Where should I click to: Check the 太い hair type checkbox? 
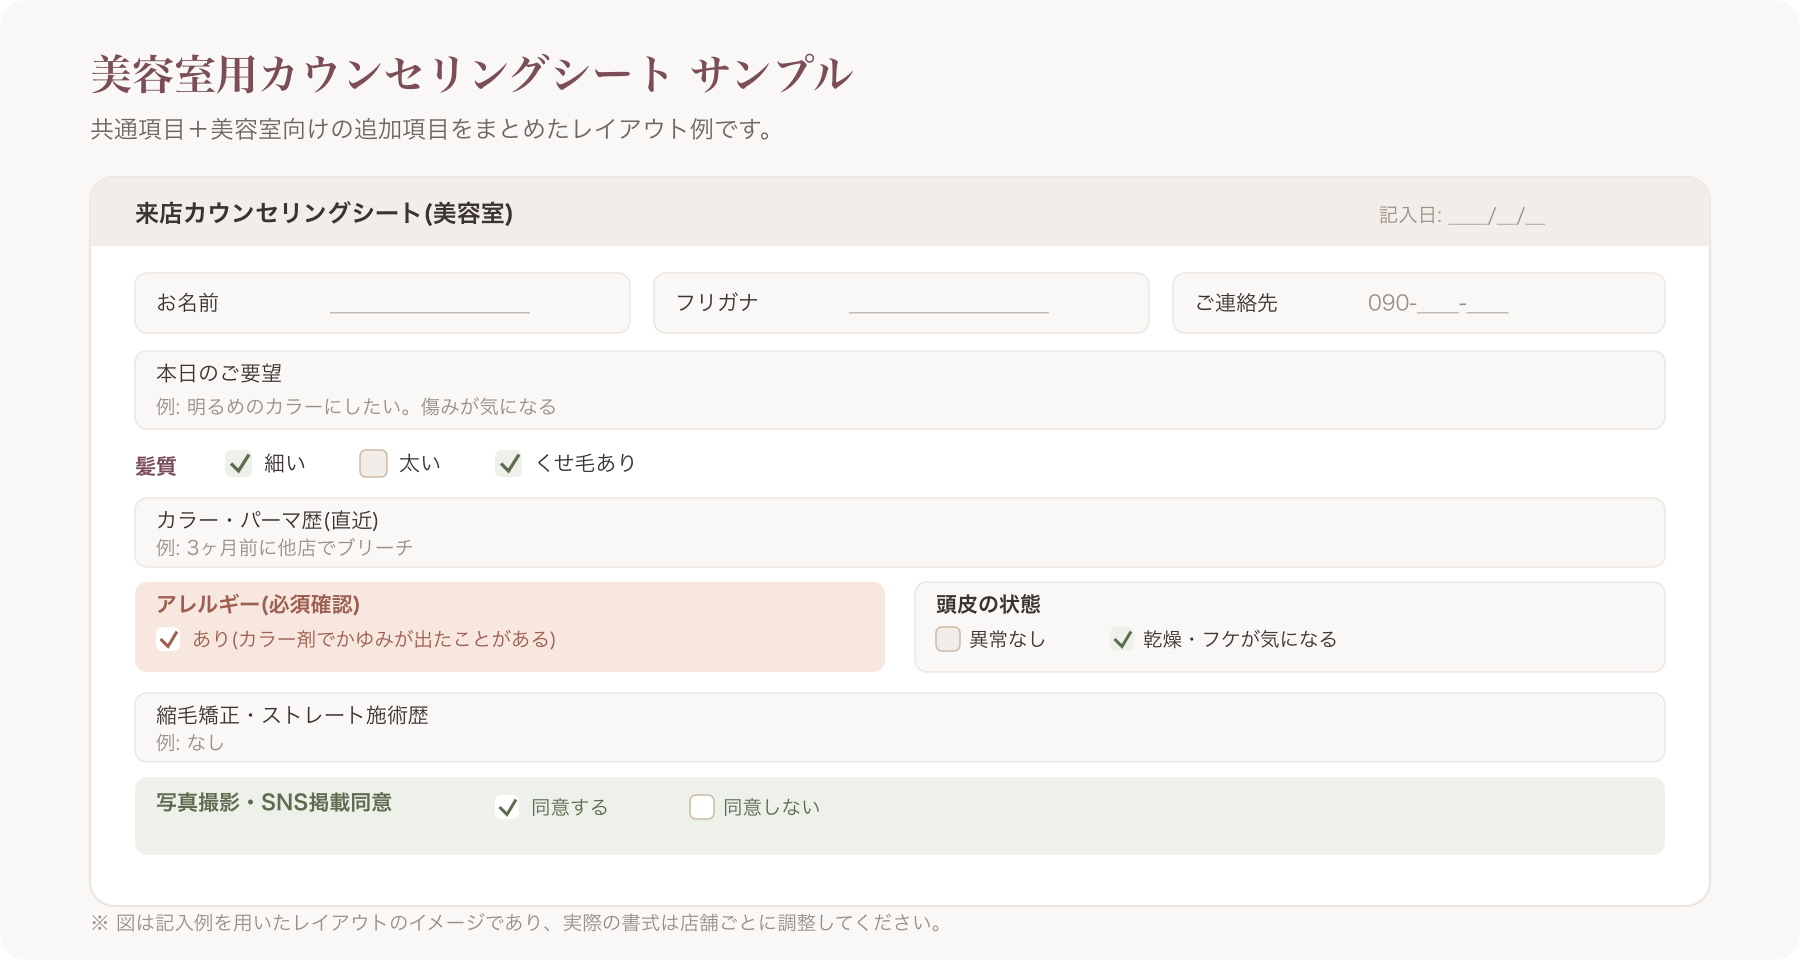(x=373, y=463)
